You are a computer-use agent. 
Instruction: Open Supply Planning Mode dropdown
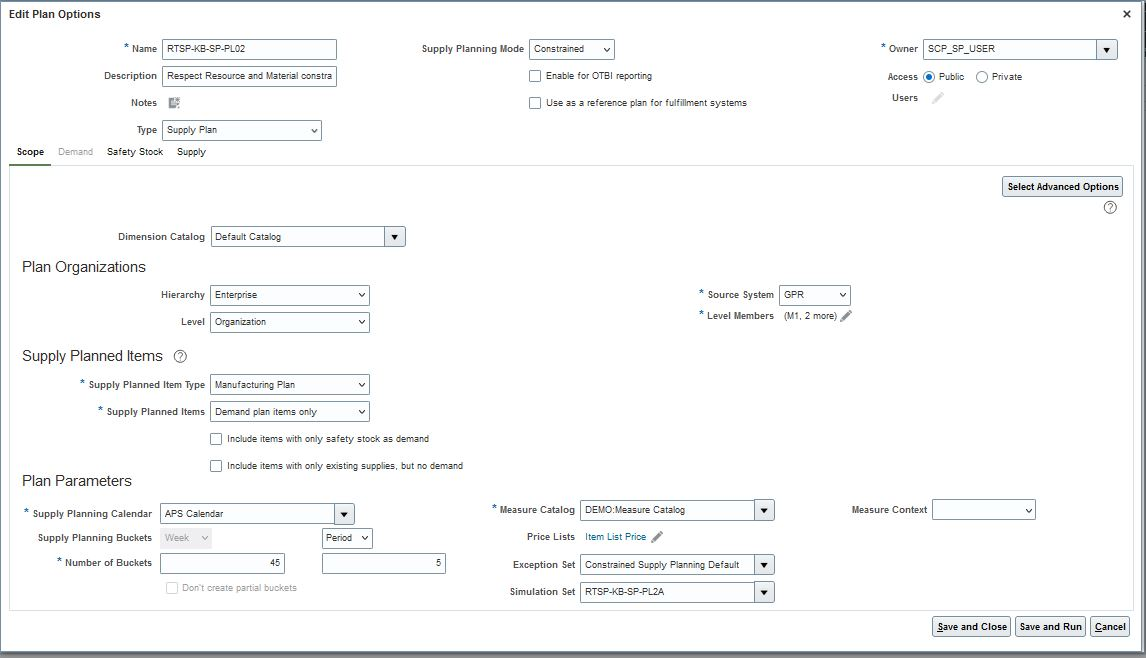point(572,49)
